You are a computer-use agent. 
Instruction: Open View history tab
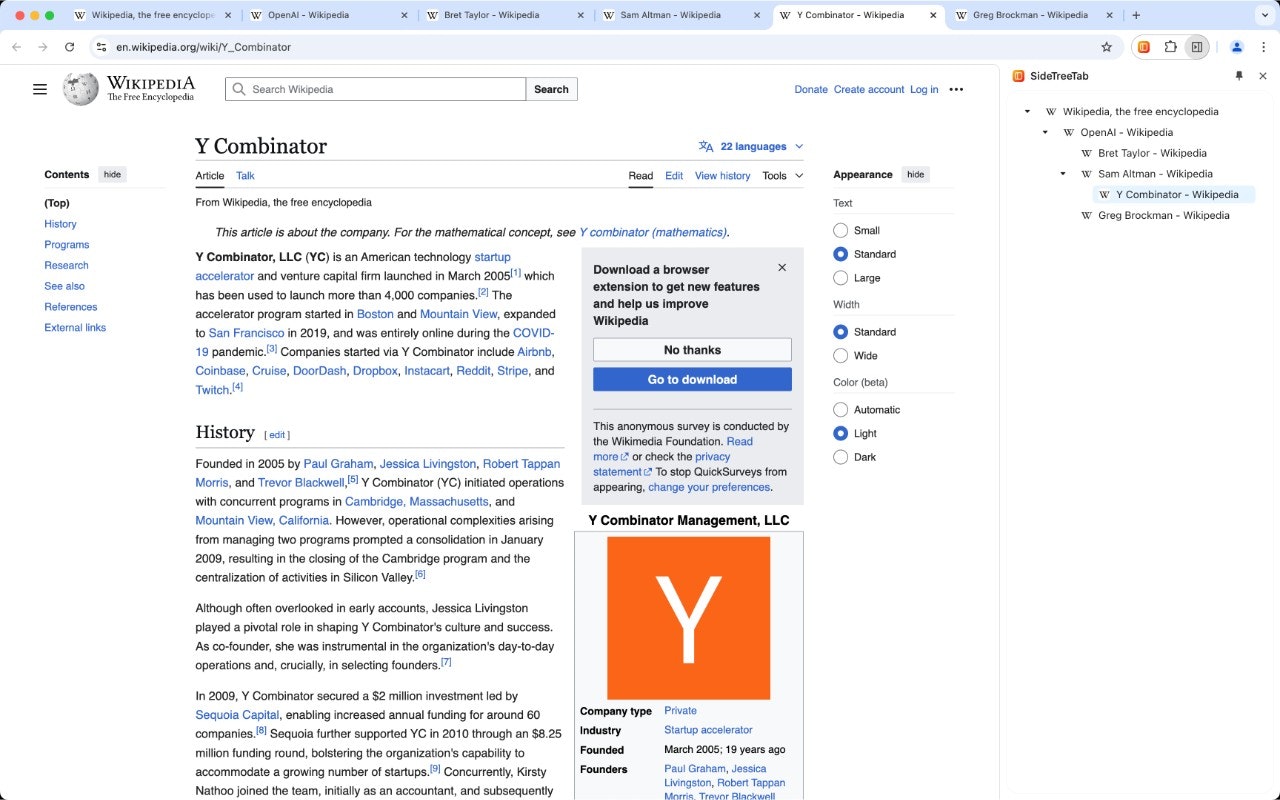(722, 176)
